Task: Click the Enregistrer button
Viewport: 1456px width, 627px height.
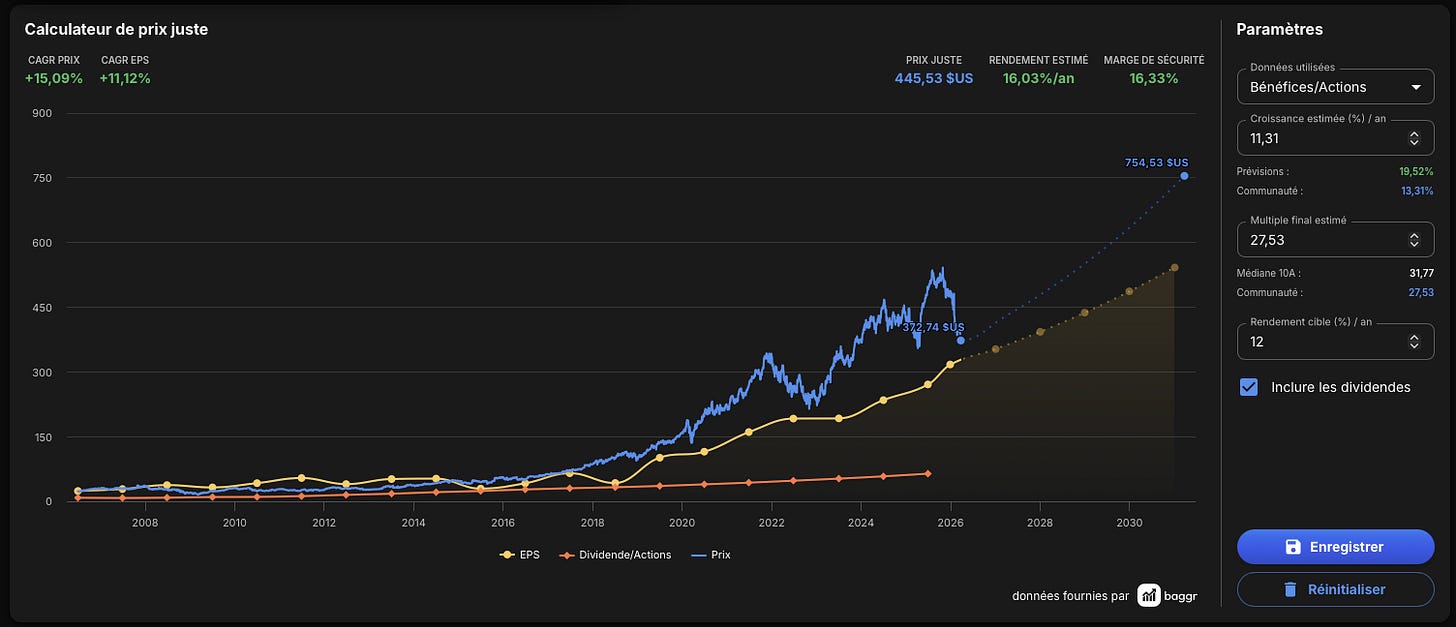Action: pos(1335,547)
